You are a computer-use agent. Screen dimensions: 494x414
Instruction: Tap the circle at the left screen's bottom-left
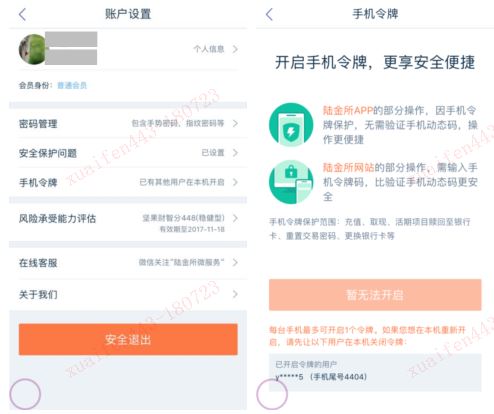coord(25,394)
